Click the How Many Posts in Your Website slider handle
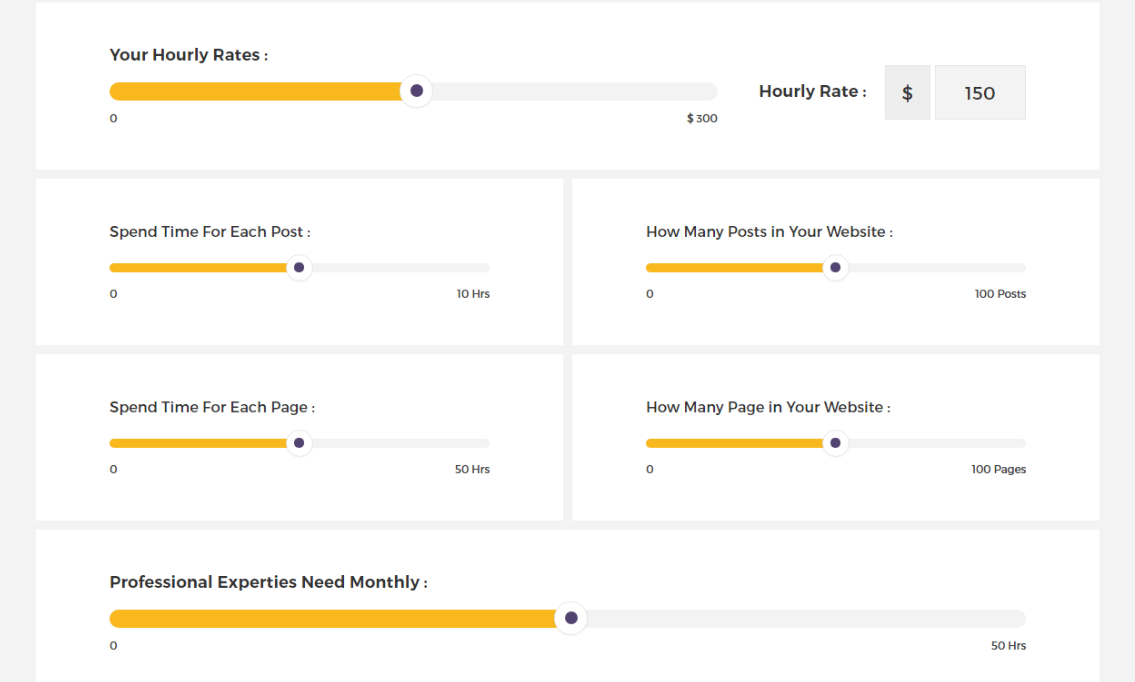 [835, 267]
